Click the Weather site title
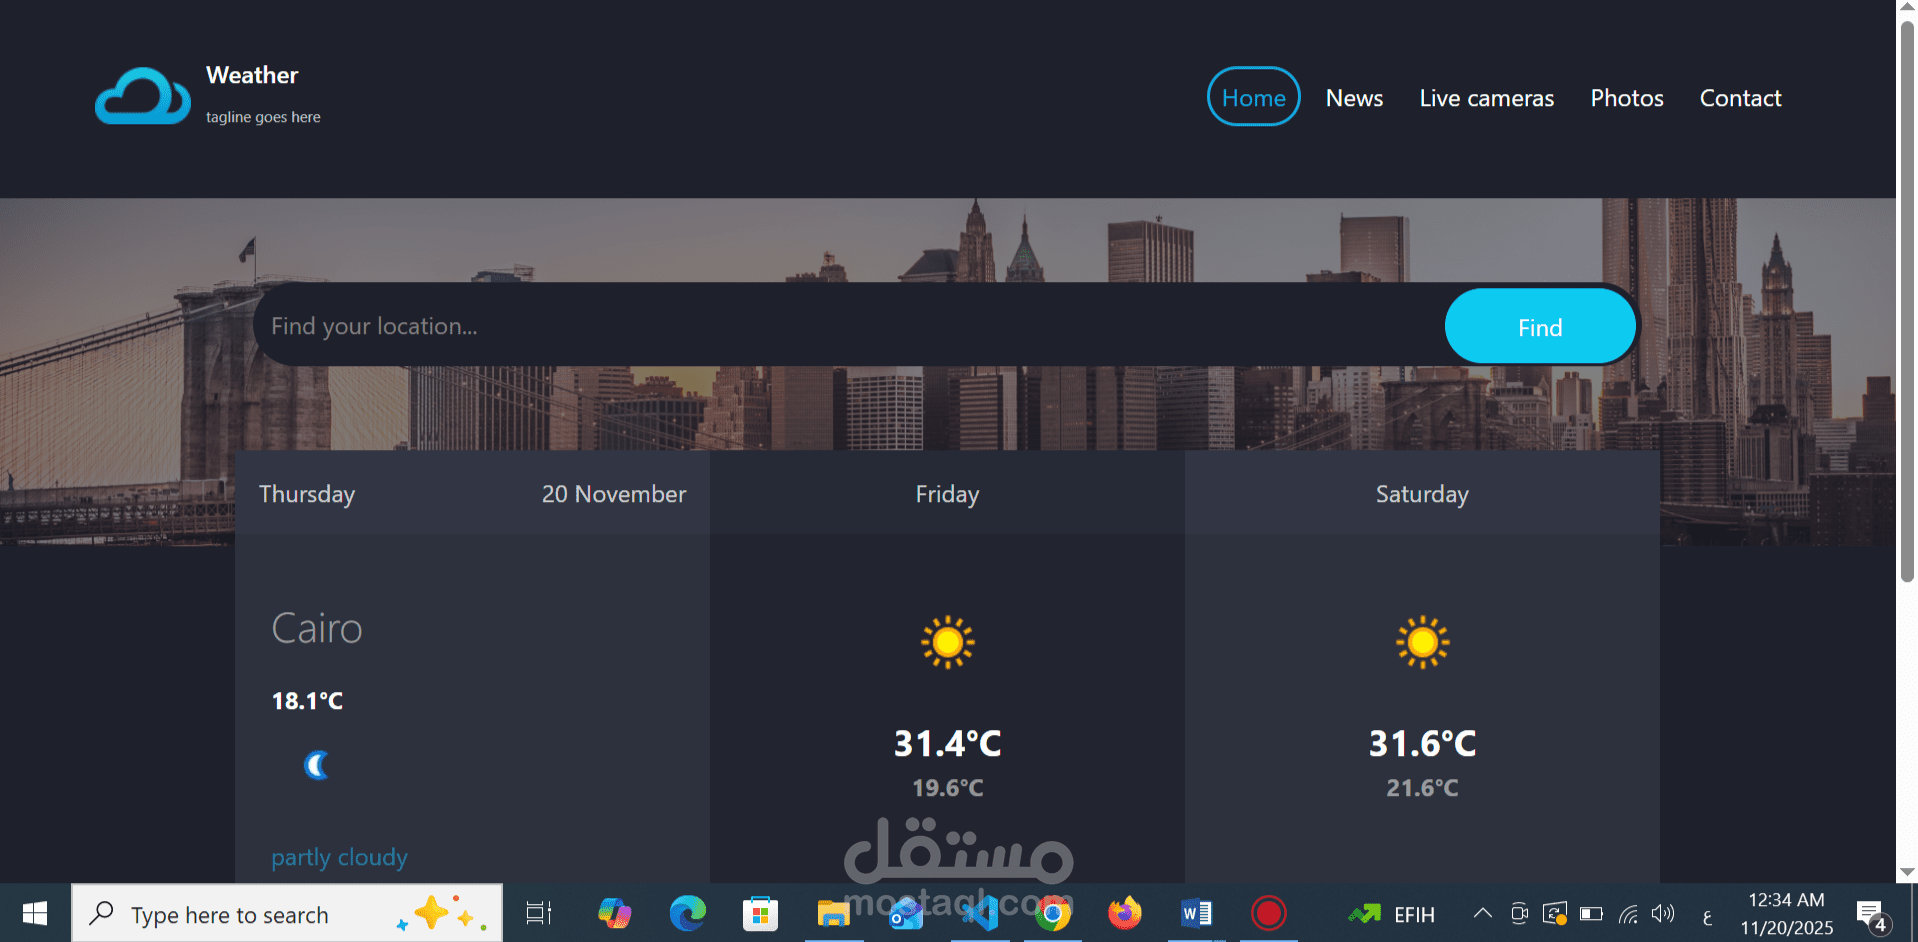The image size is (1918, 942). click(x=252, y=75)
